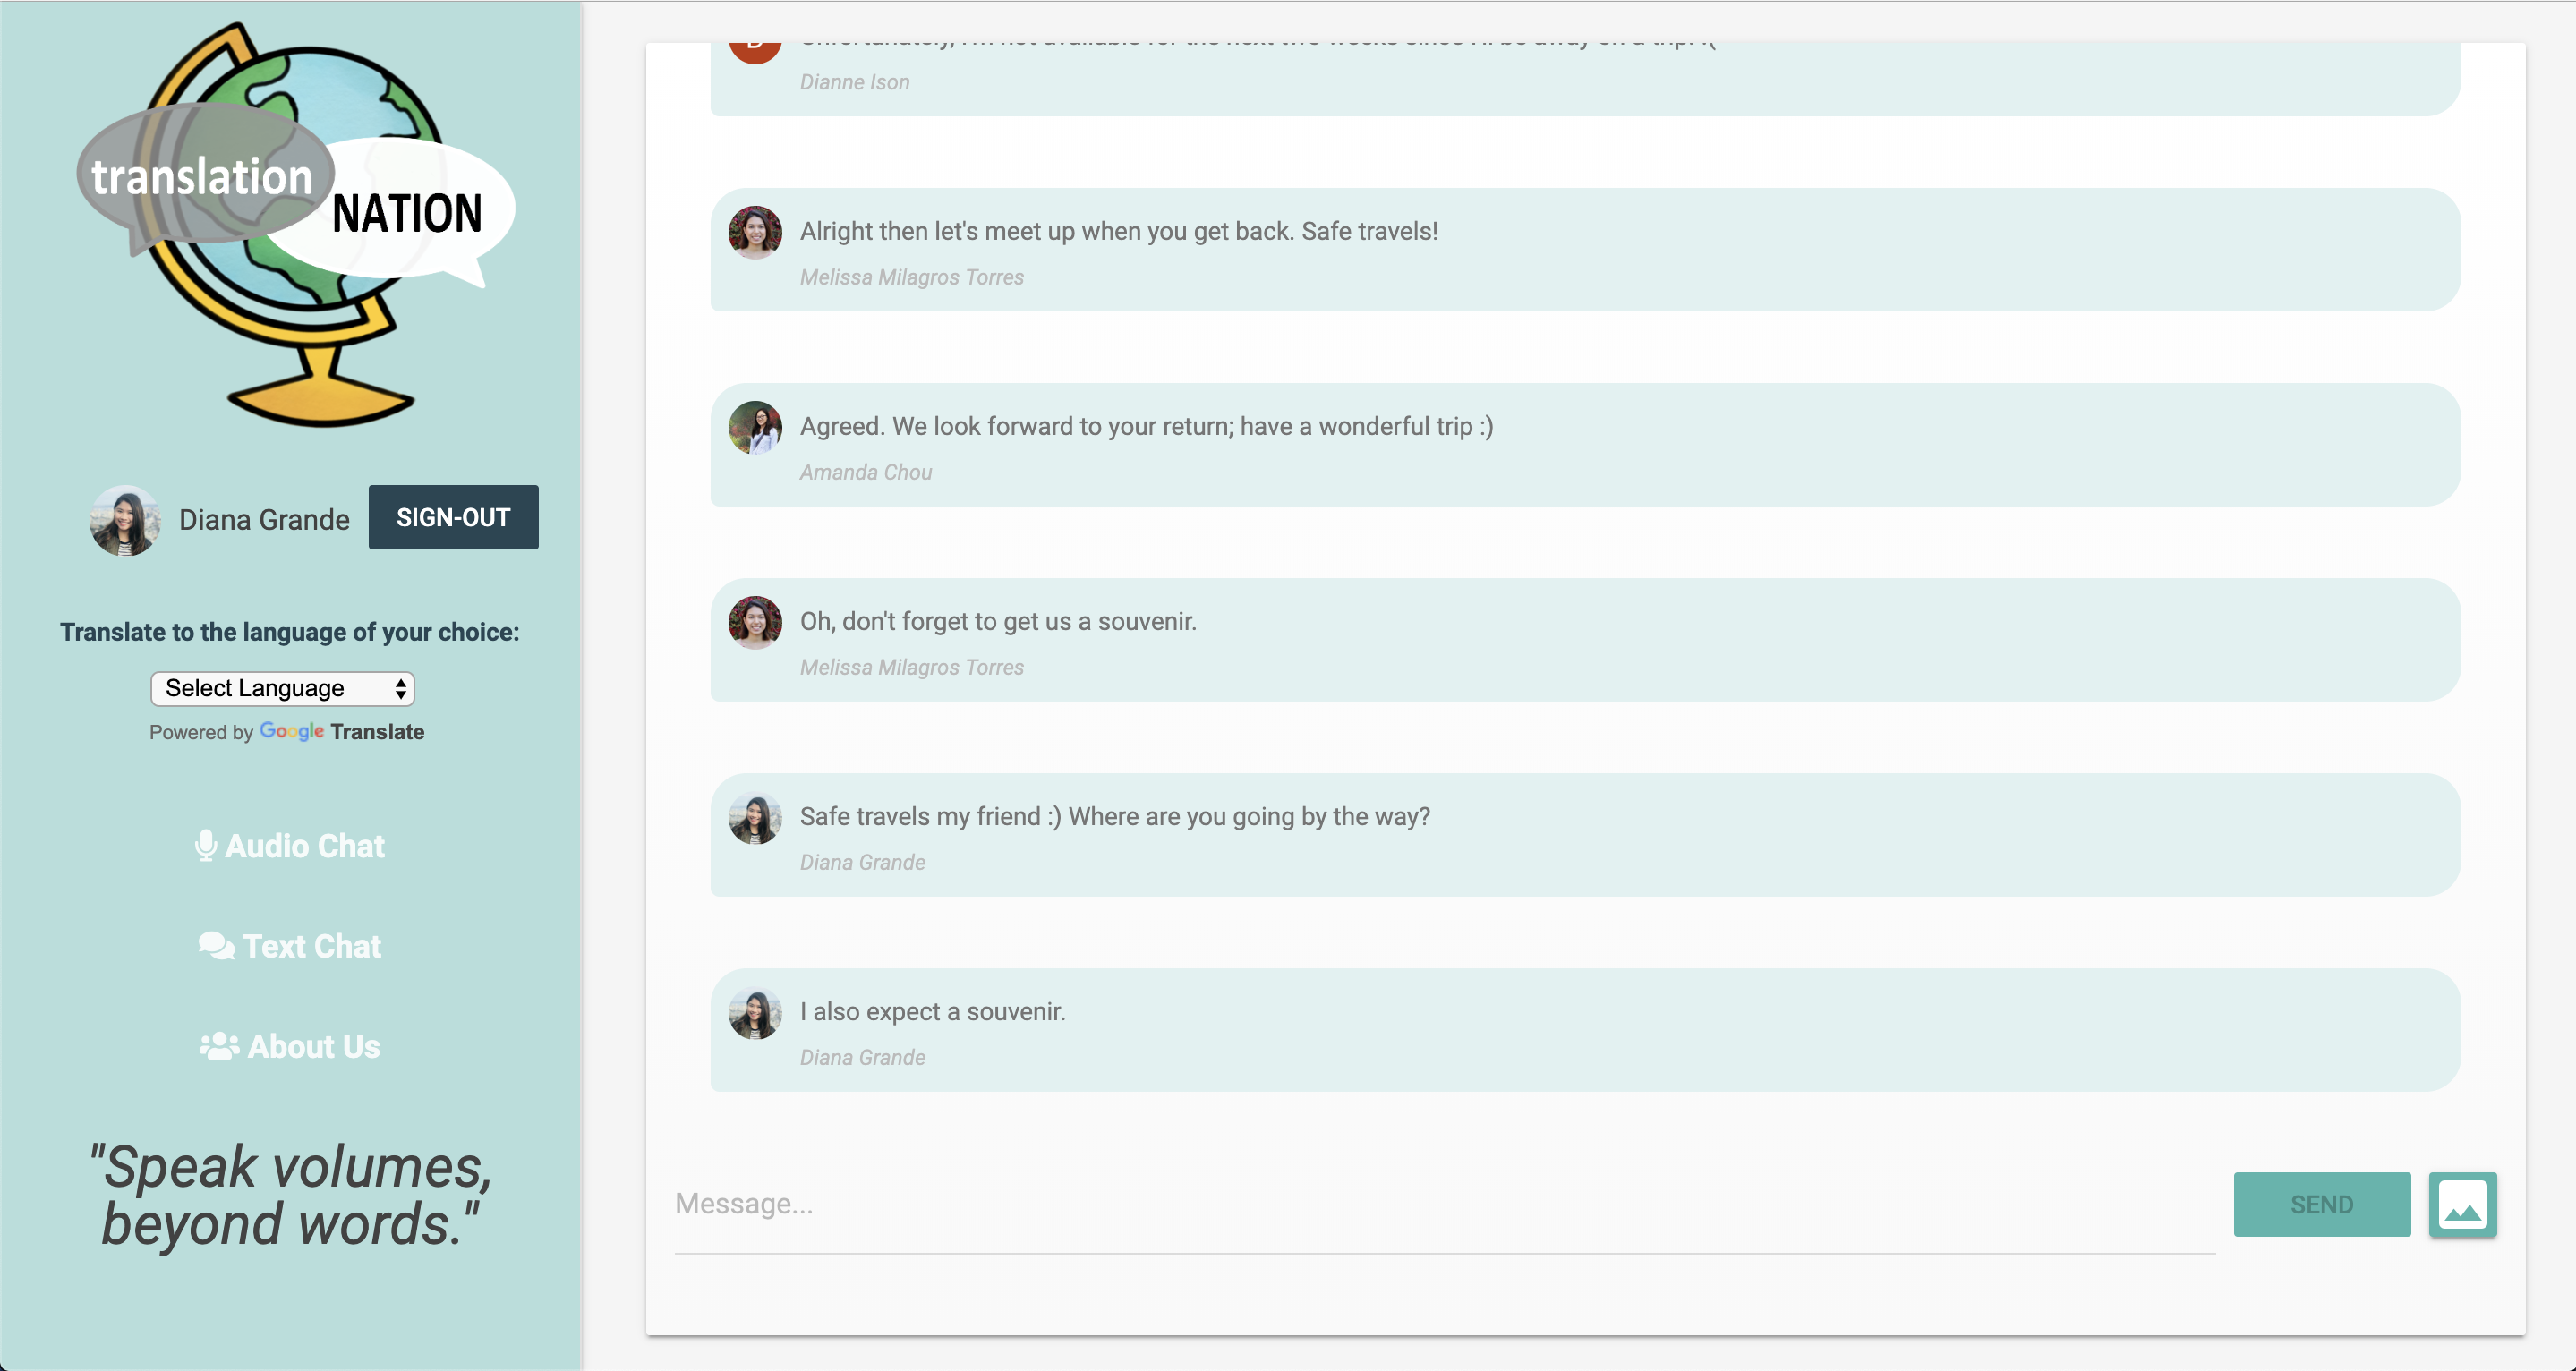Click Diana's avatar on 'I also expect a souvenir'
This screenshot has height=1371, width=2576.
tap(755, 1014)
